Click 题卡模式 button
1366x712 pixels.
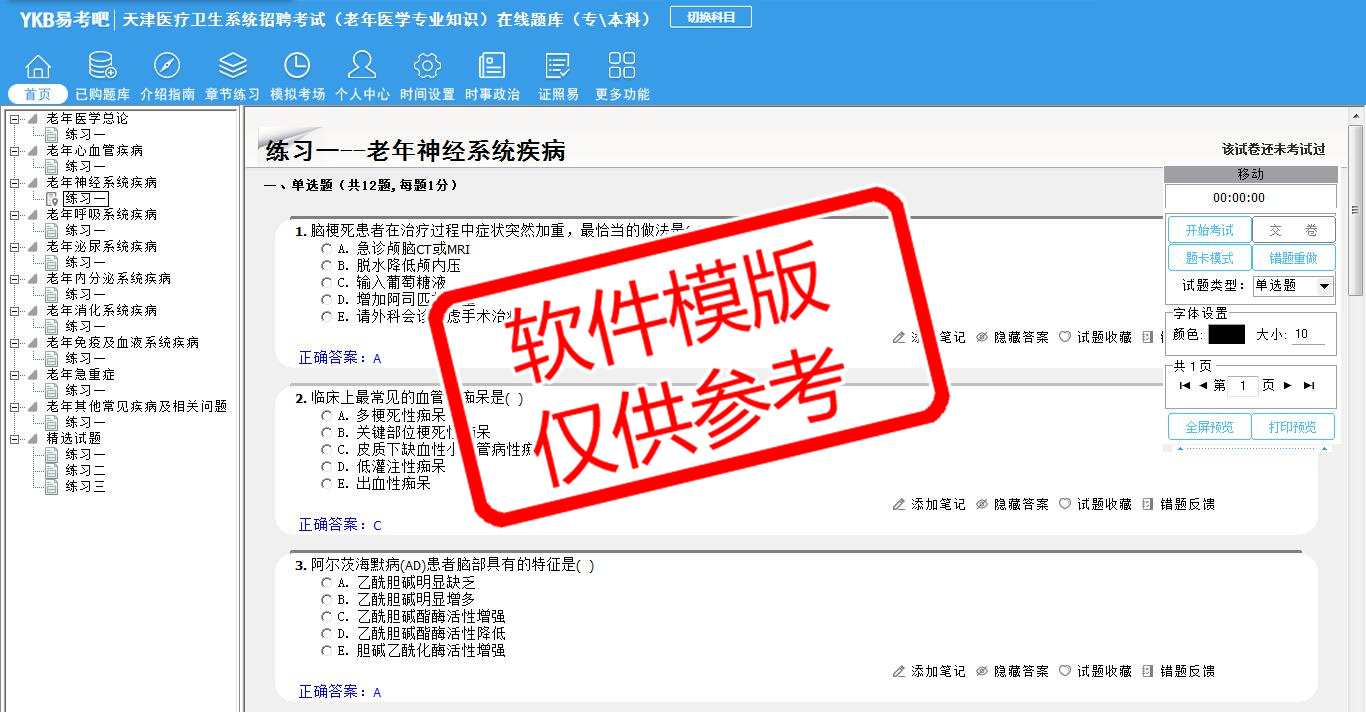click(1209, 258)
